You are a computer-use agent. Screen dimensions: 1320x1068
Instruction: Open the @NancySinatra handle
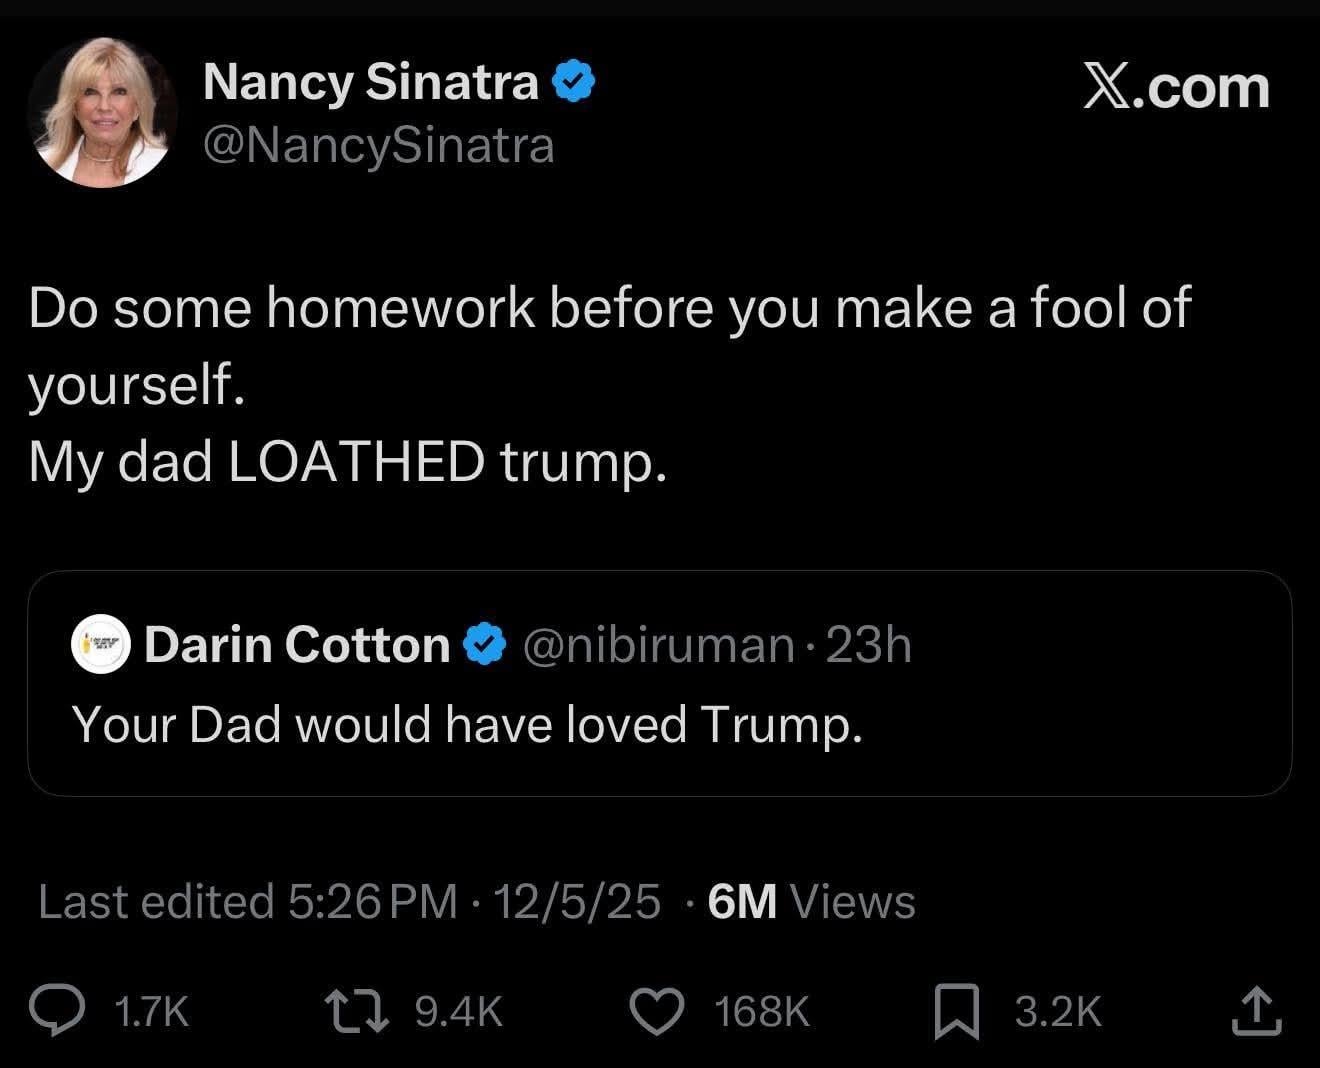[x=378, y=146]
